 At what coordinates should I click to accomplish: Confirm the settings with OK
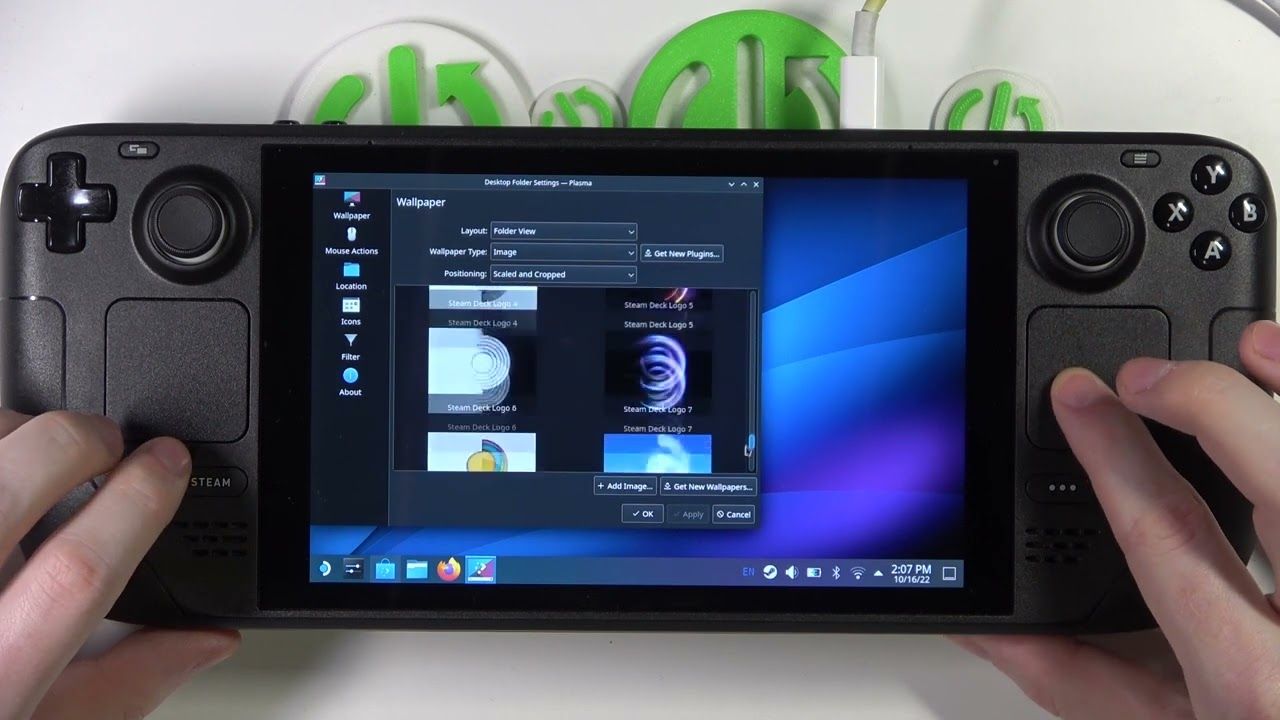[642, 513]
